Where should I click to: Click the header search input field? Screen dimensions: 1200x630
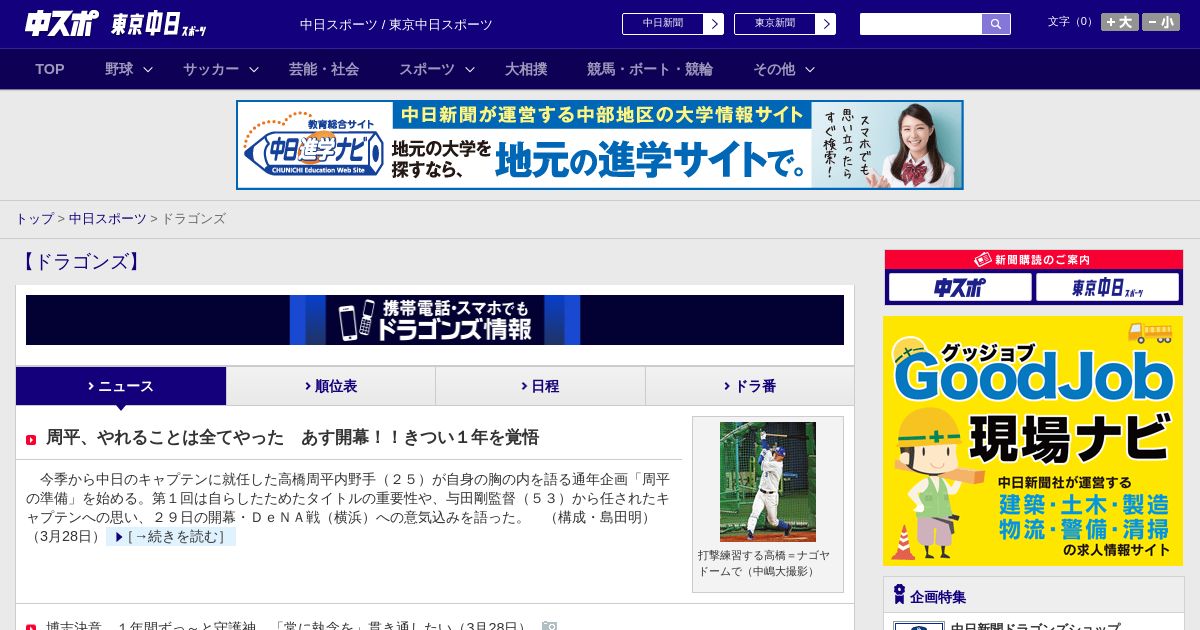pos(921,24)
